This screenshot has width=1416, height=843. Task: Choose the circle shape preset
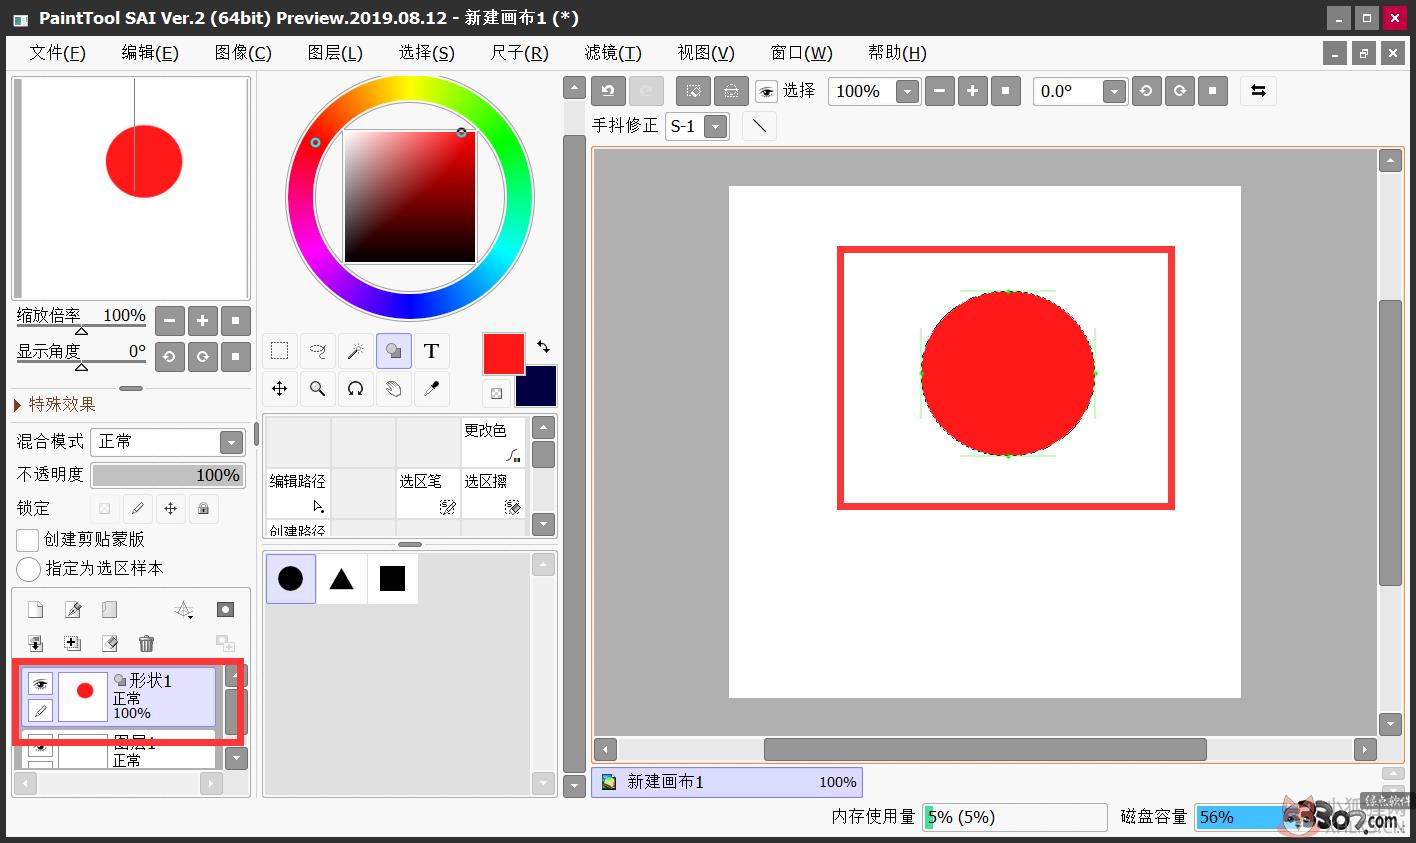(x=291, y=579)
